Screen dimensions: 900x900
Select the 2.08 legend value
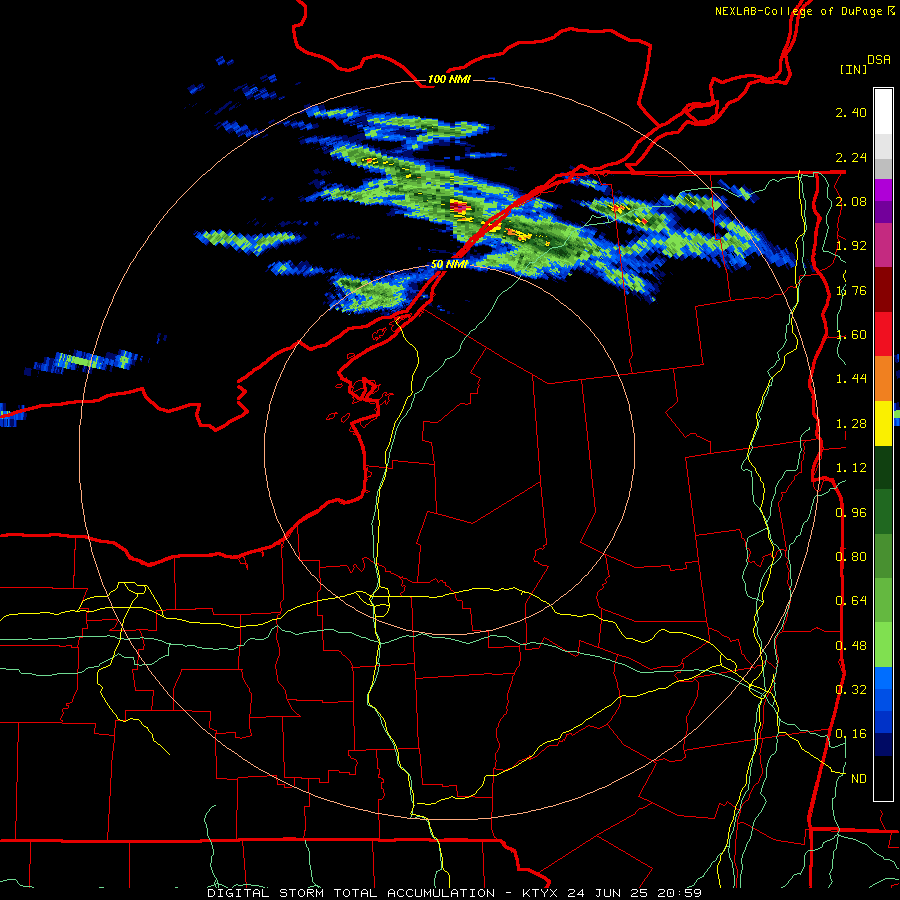[x=851, y=201]
